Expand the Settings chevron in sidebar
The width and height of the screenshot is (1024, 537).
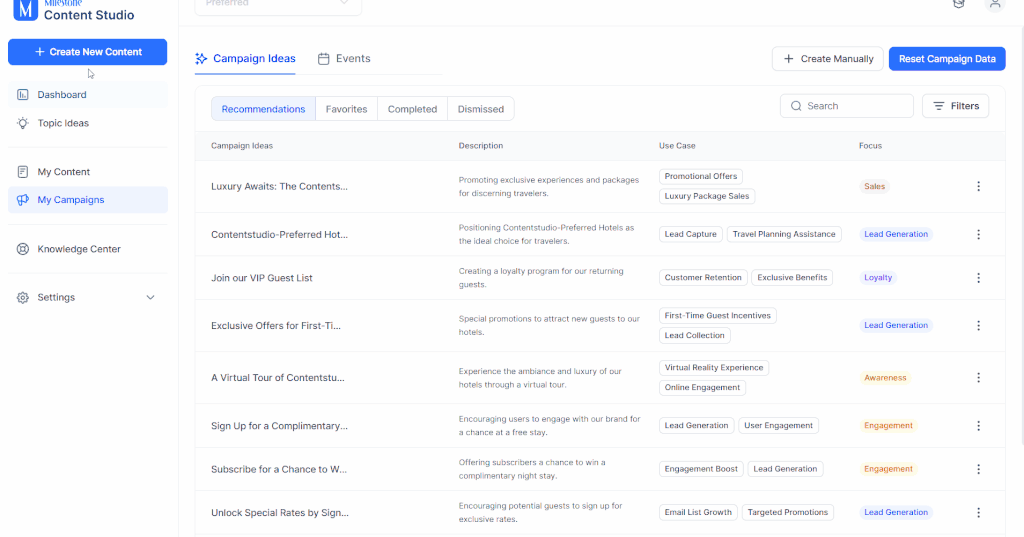pos(150,297)
